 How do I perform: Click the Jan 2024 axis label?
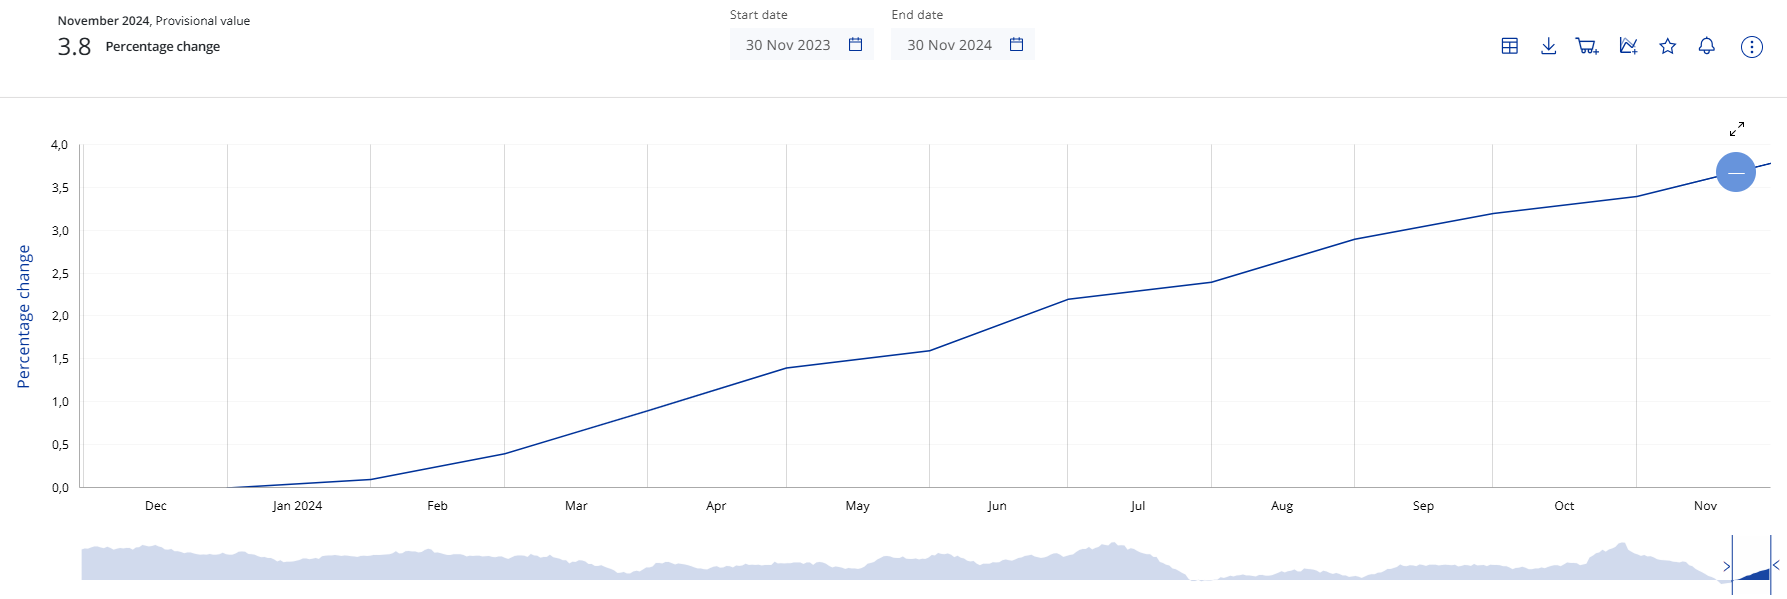click(297, 506)
